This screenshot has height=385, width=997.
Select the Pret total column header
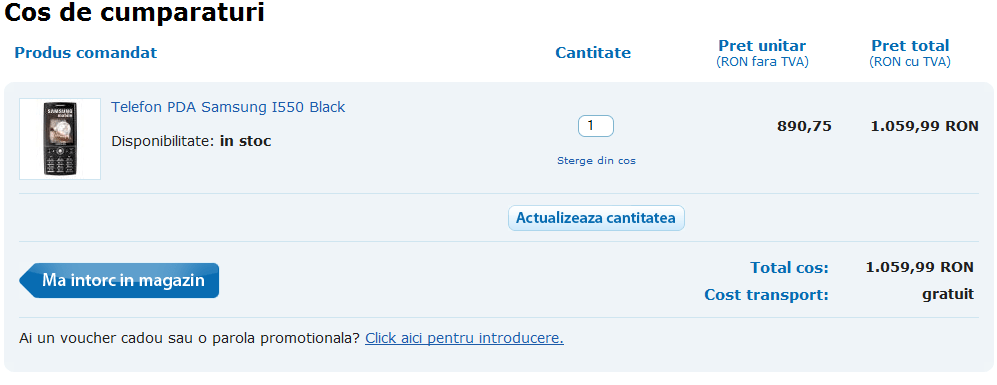point(910,46)
